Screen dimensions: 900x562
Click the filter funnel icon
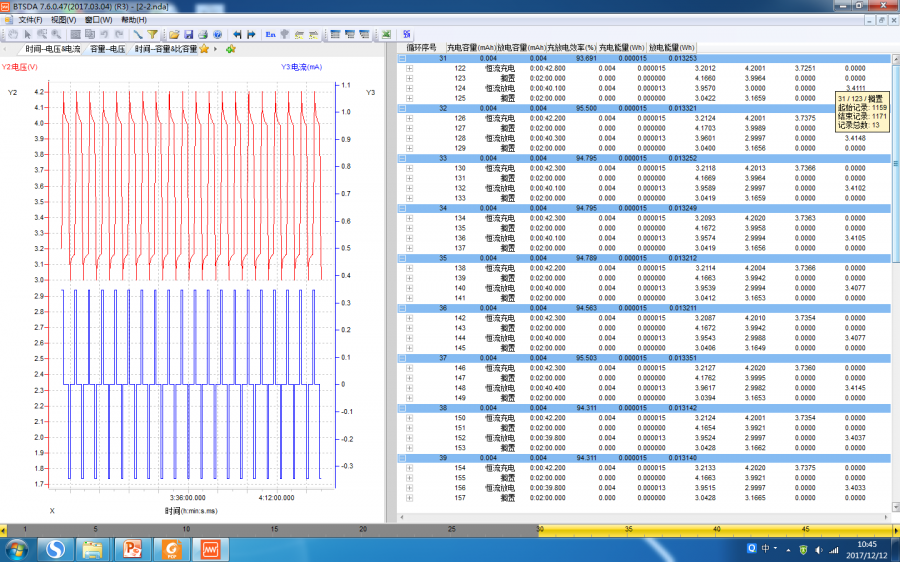coord(152,34)
